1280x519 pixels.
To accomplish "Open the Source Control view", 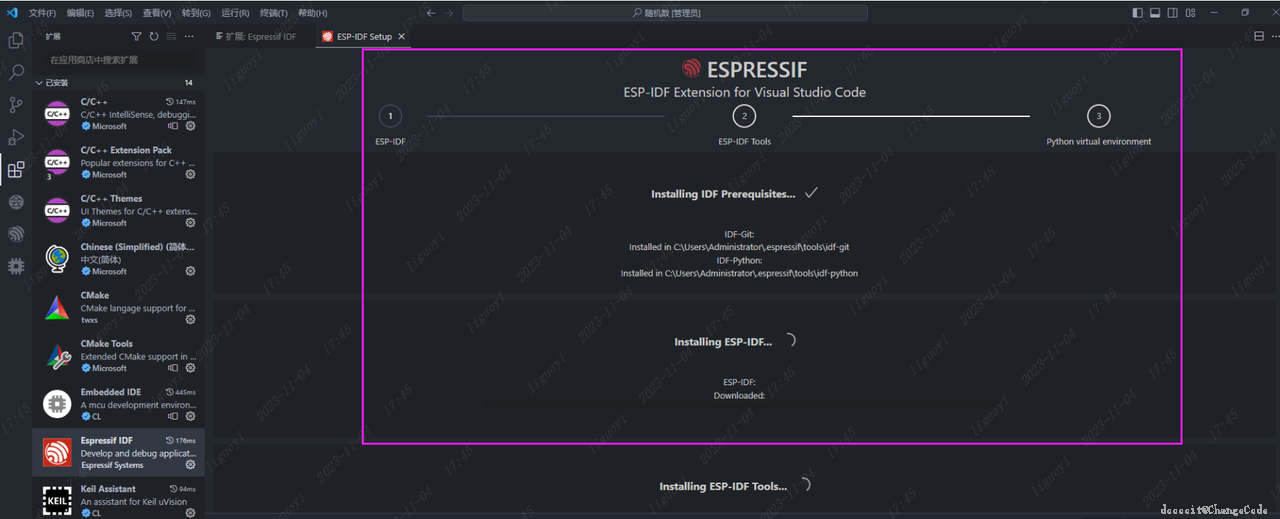I will pyautogui.click(x=16, y=105).
